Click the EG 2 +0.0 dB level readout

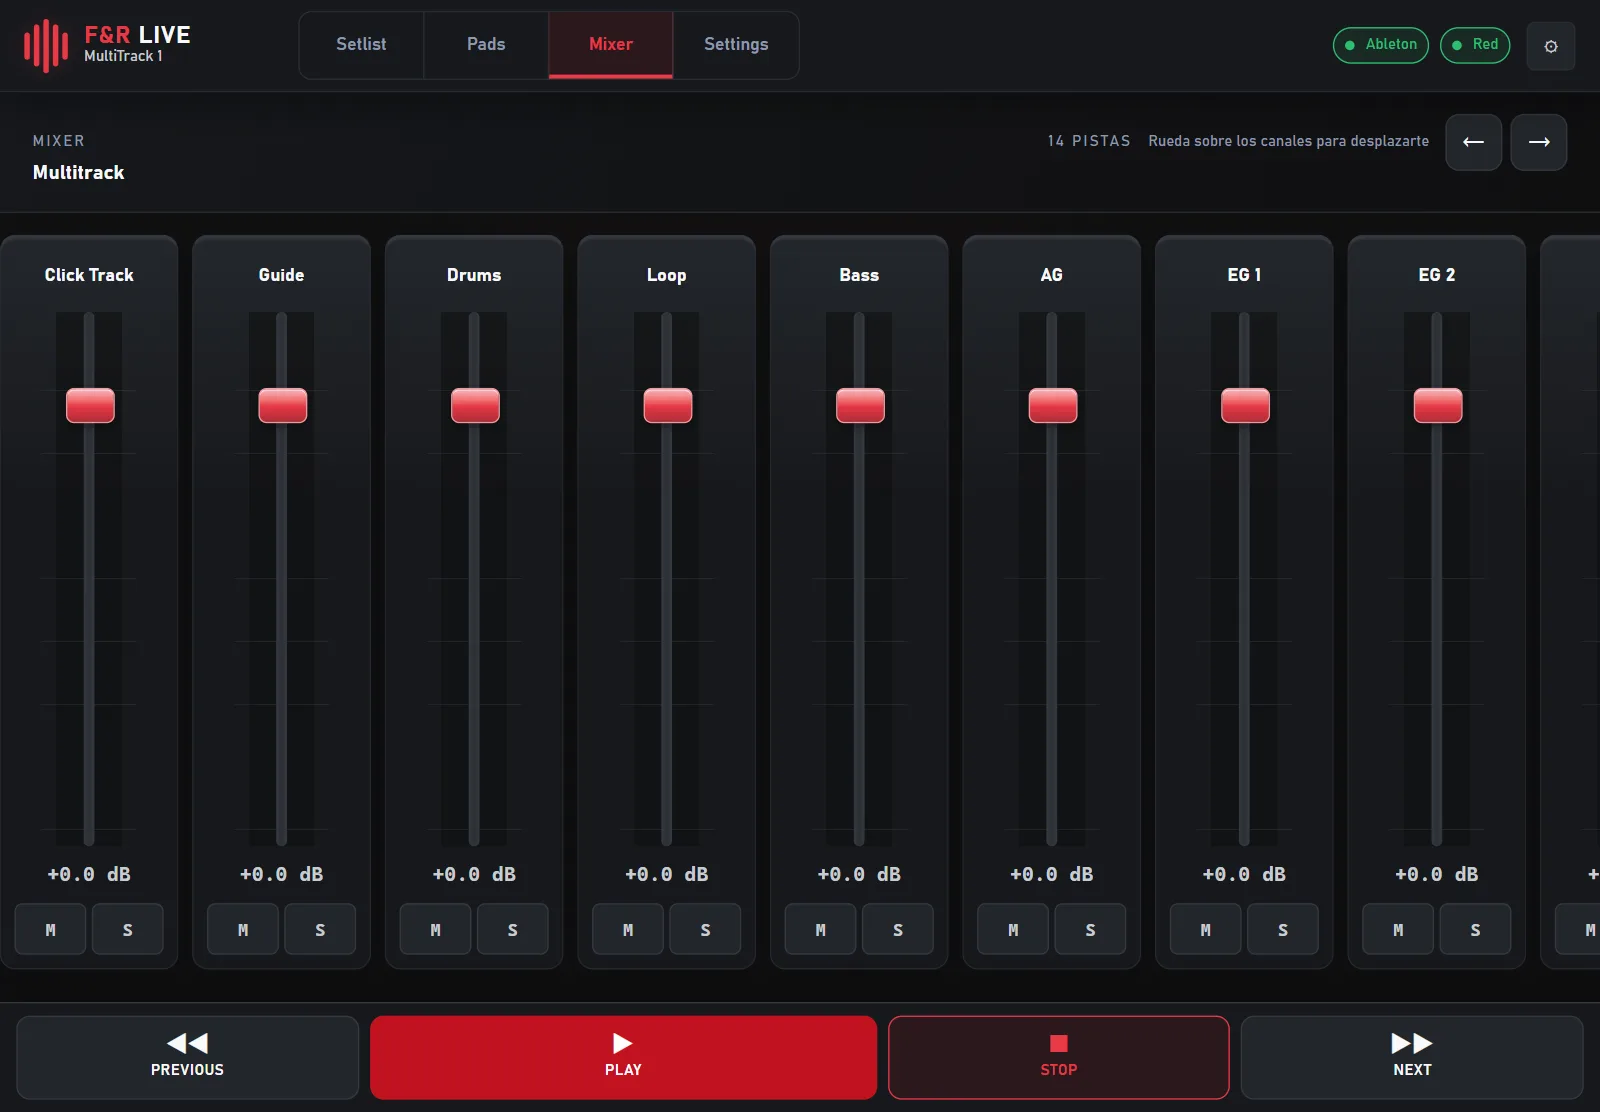(x=1436, y=874)
